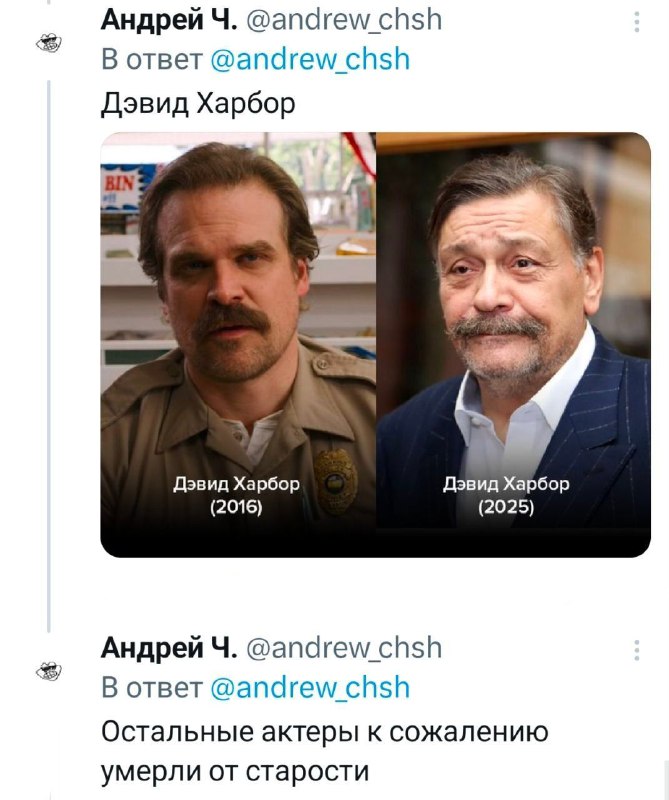Click the vertical thread line connecting the tweets
669x800 pixels.
48,350
